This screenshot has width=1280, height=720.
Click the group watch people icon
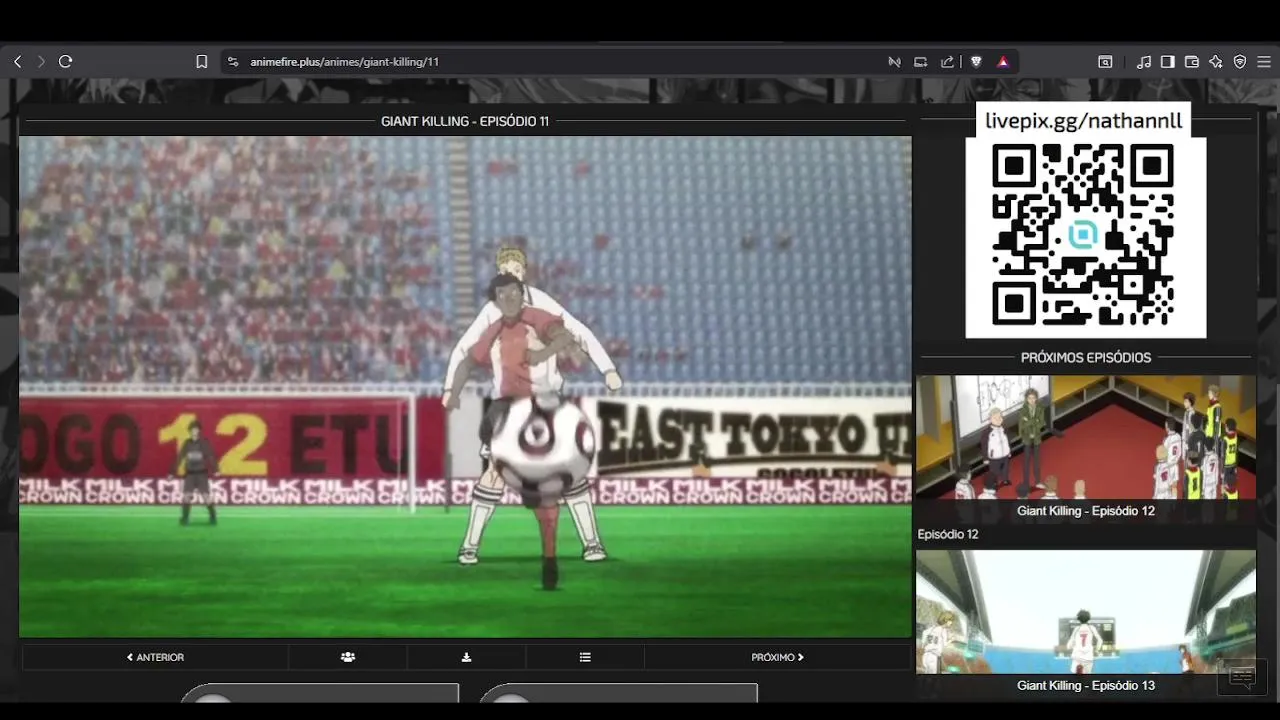point(347,657)
